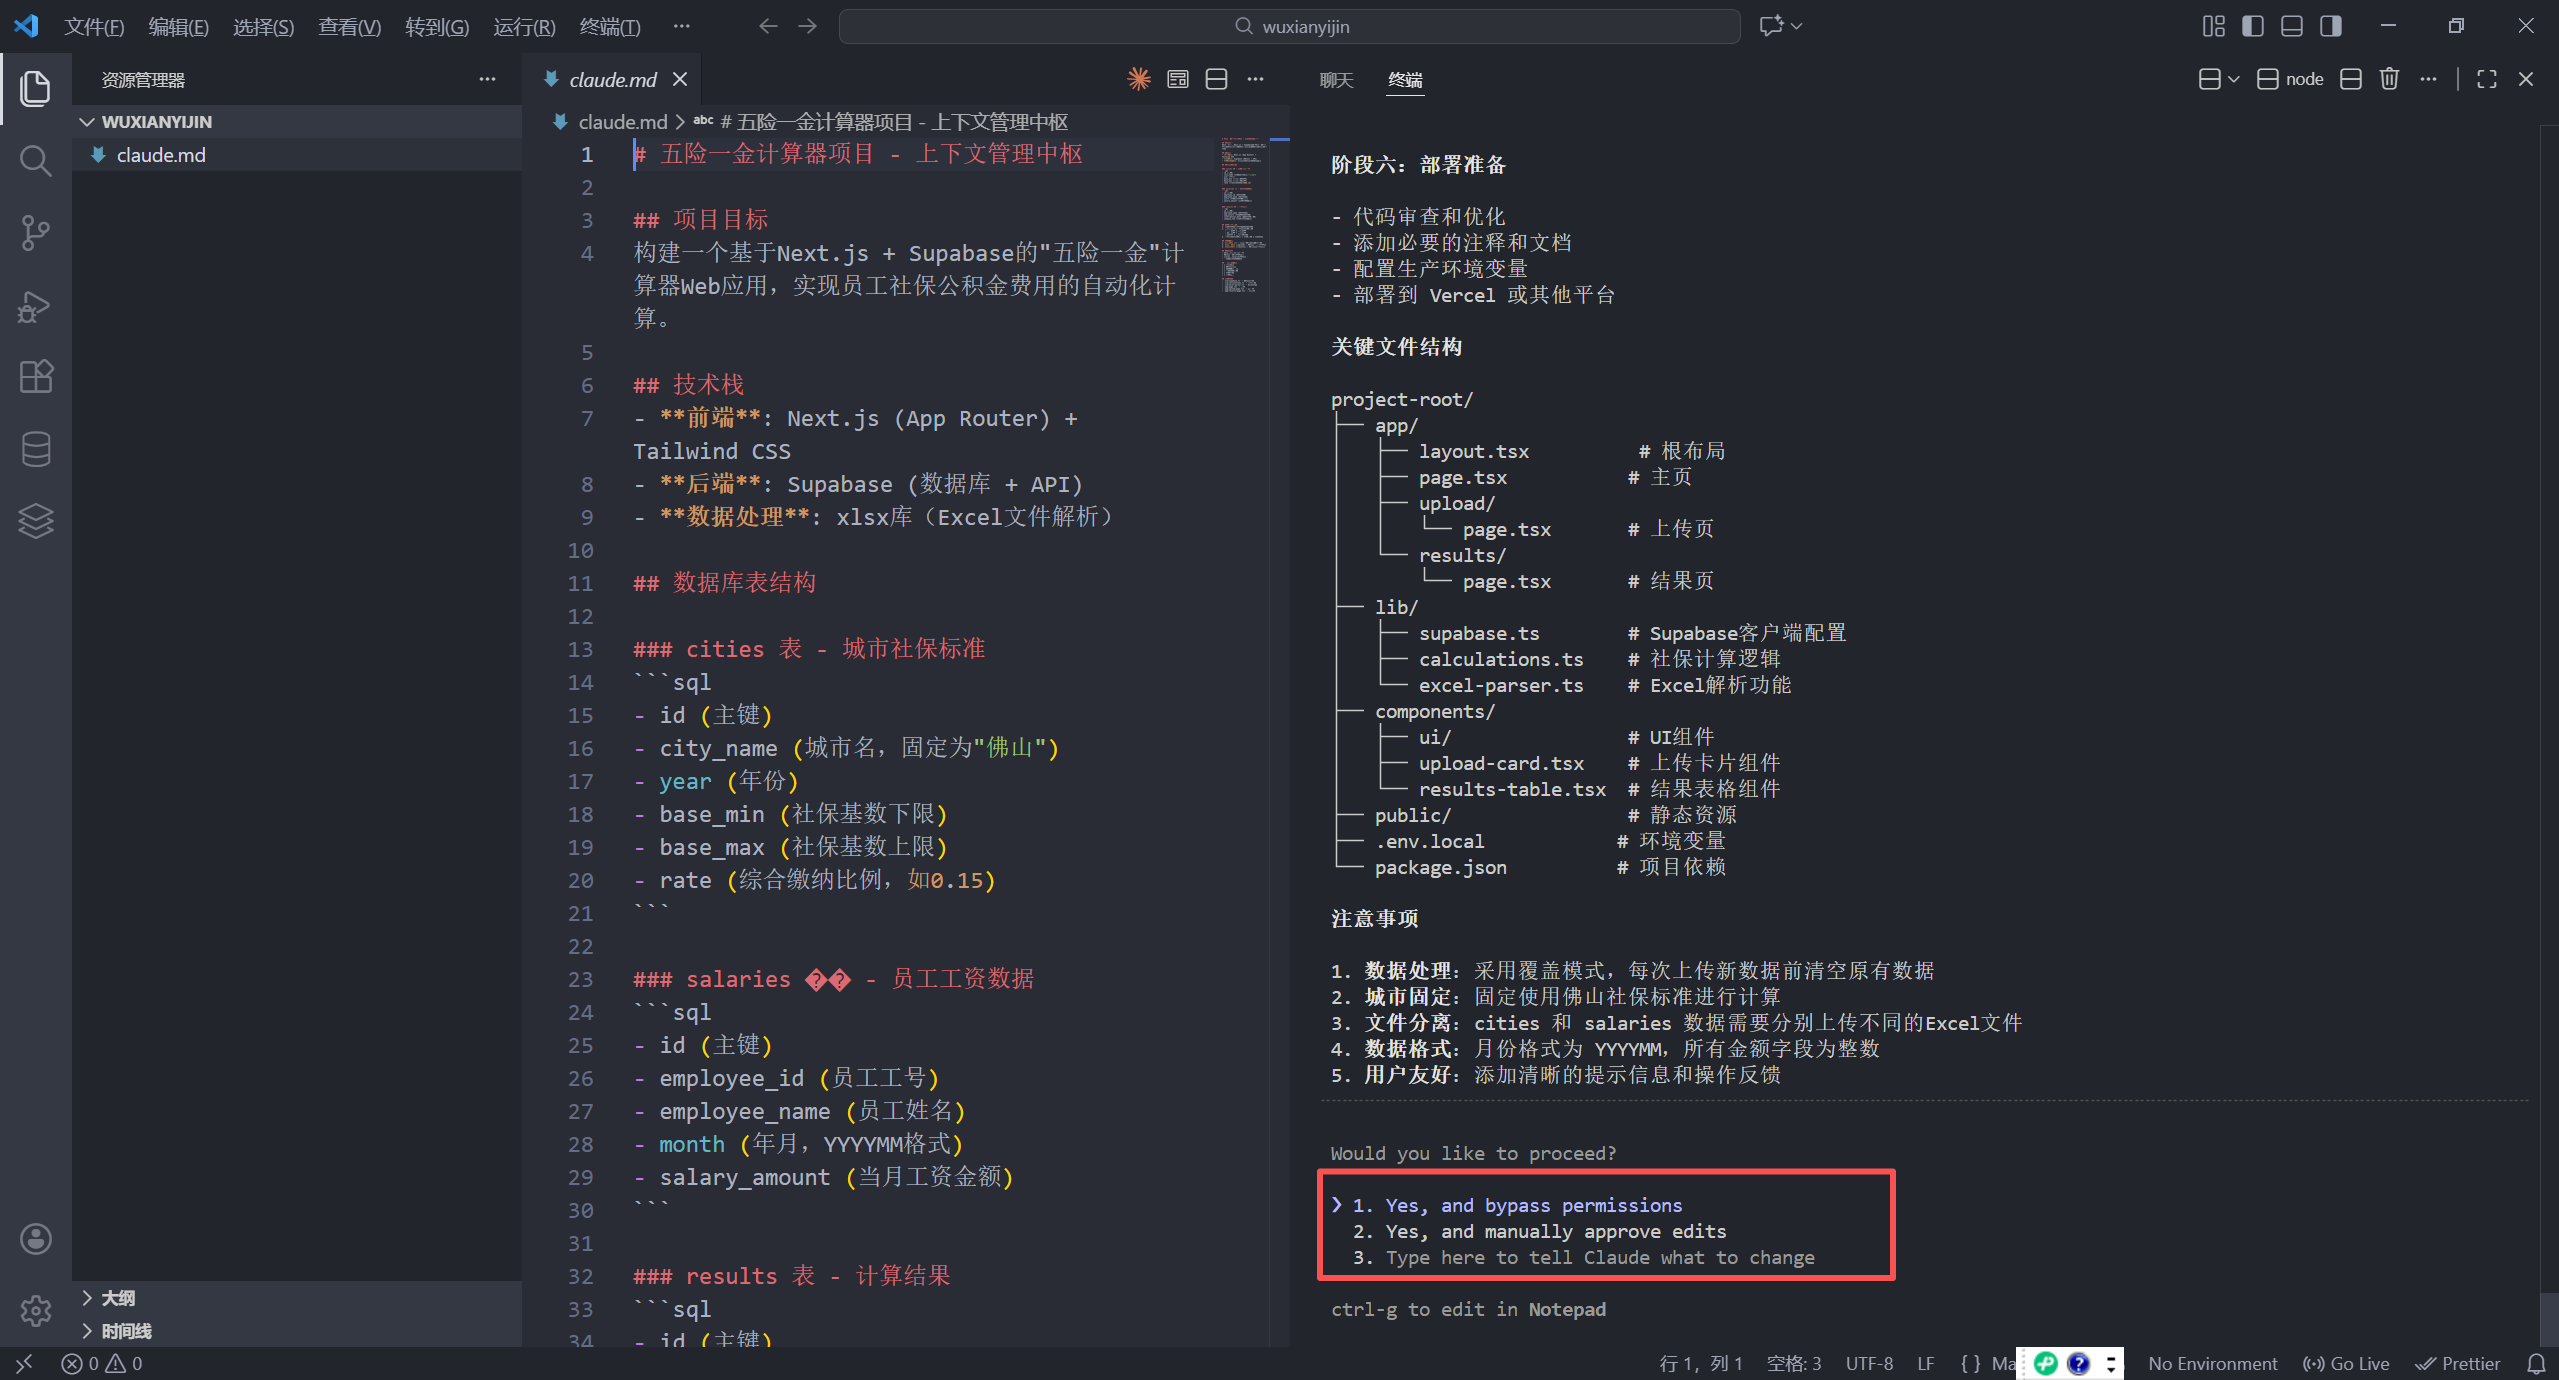Open the 查看(V) menu
2559x1380 pixels.
[x=349, y=26]
